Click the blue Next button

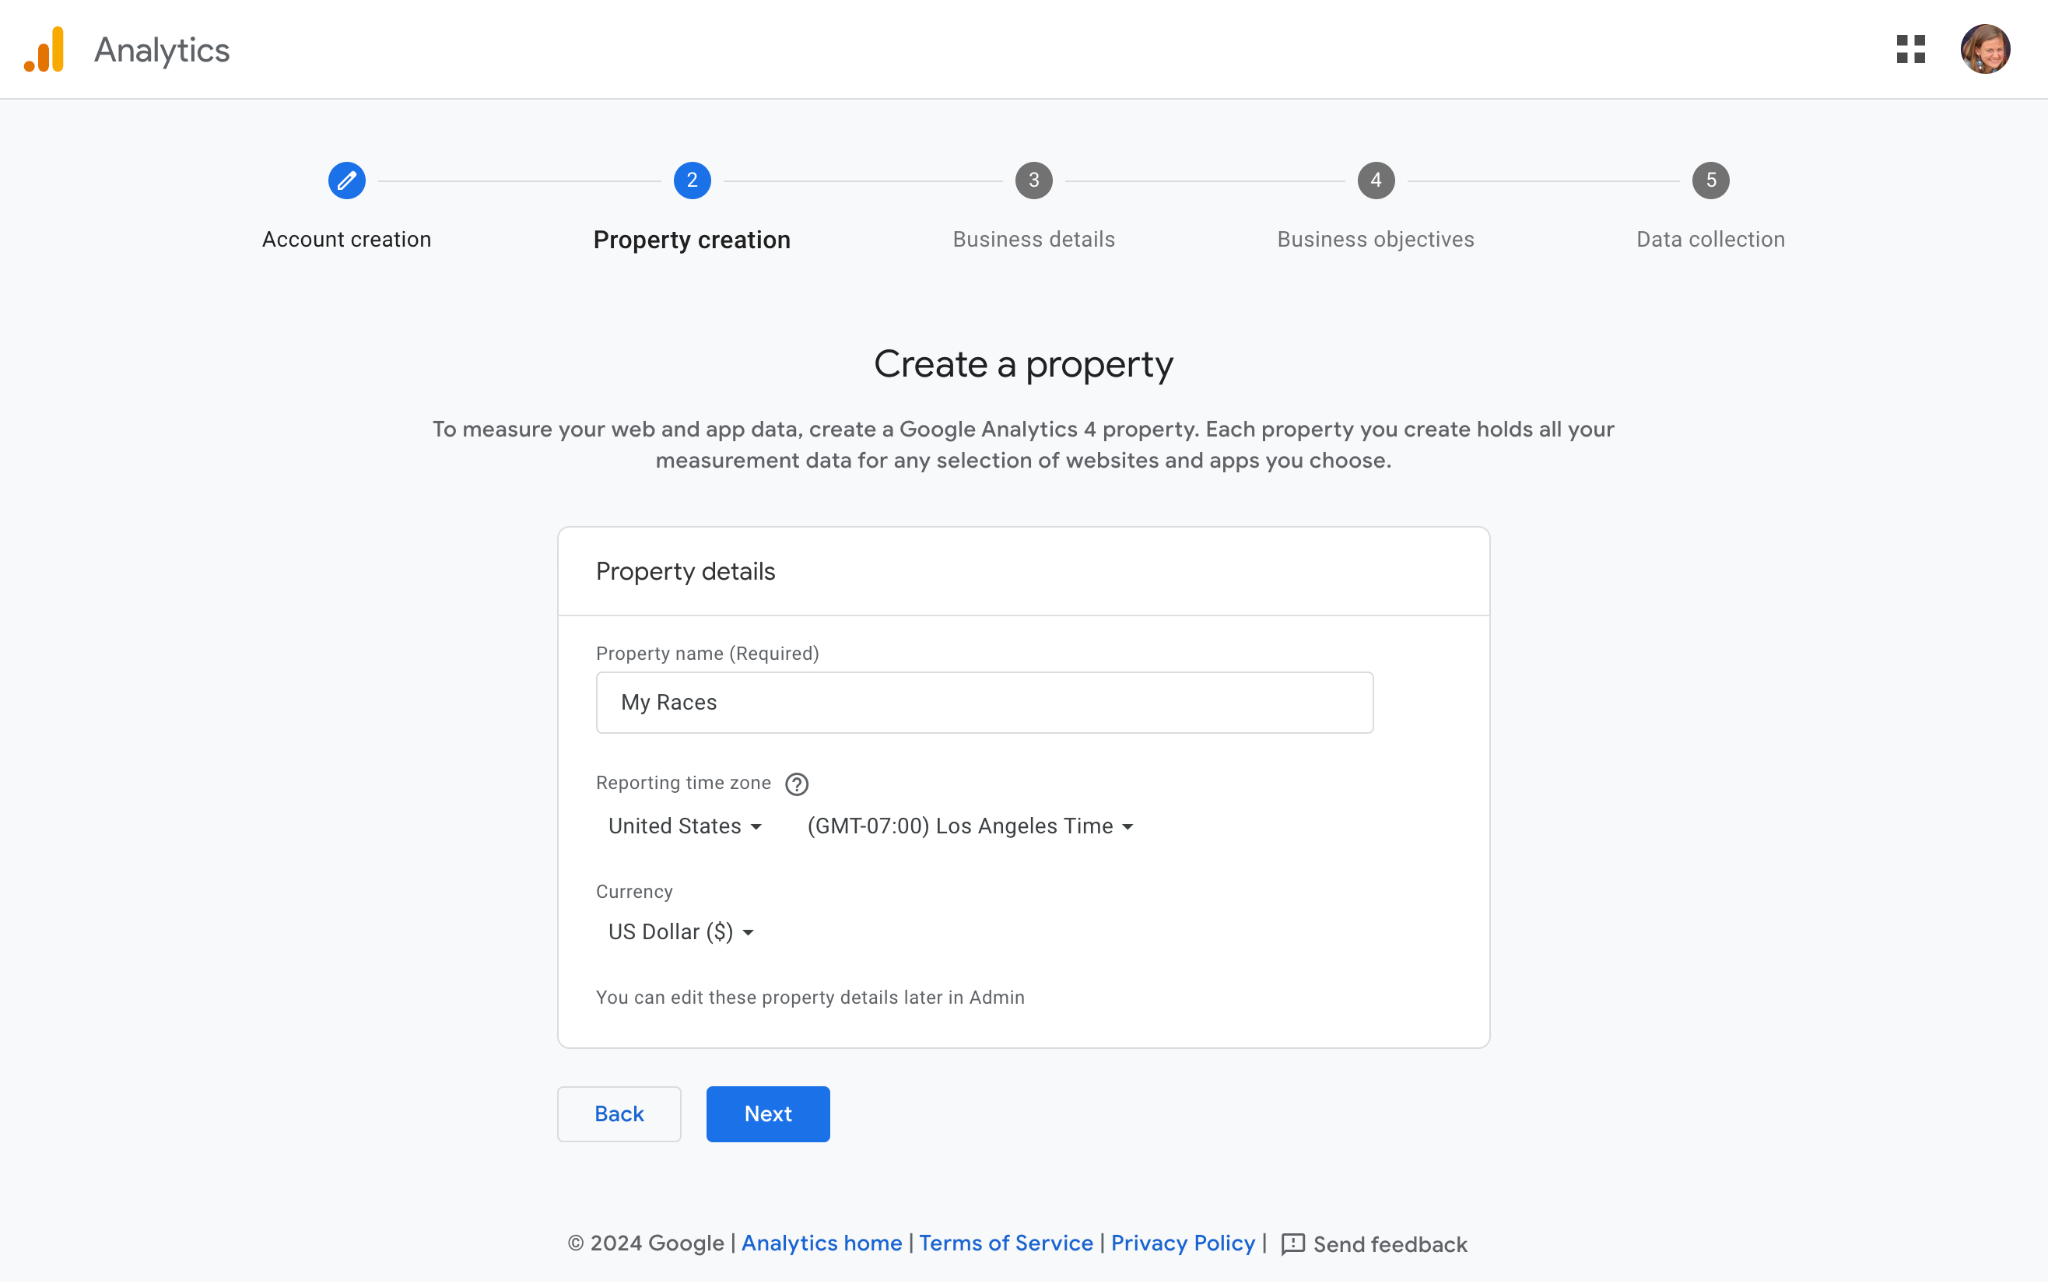click(768, 1114)
